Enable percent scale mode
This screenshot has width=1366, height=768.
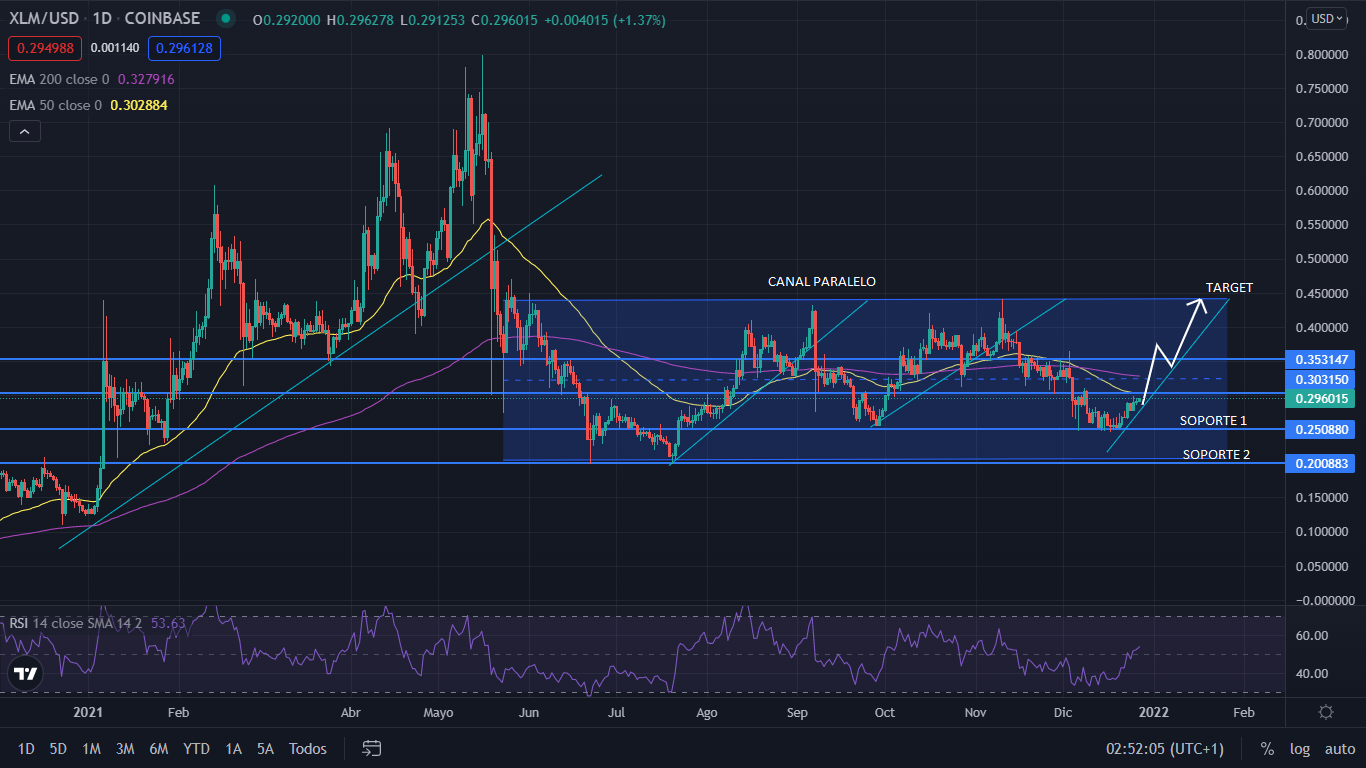[1266, 748]
